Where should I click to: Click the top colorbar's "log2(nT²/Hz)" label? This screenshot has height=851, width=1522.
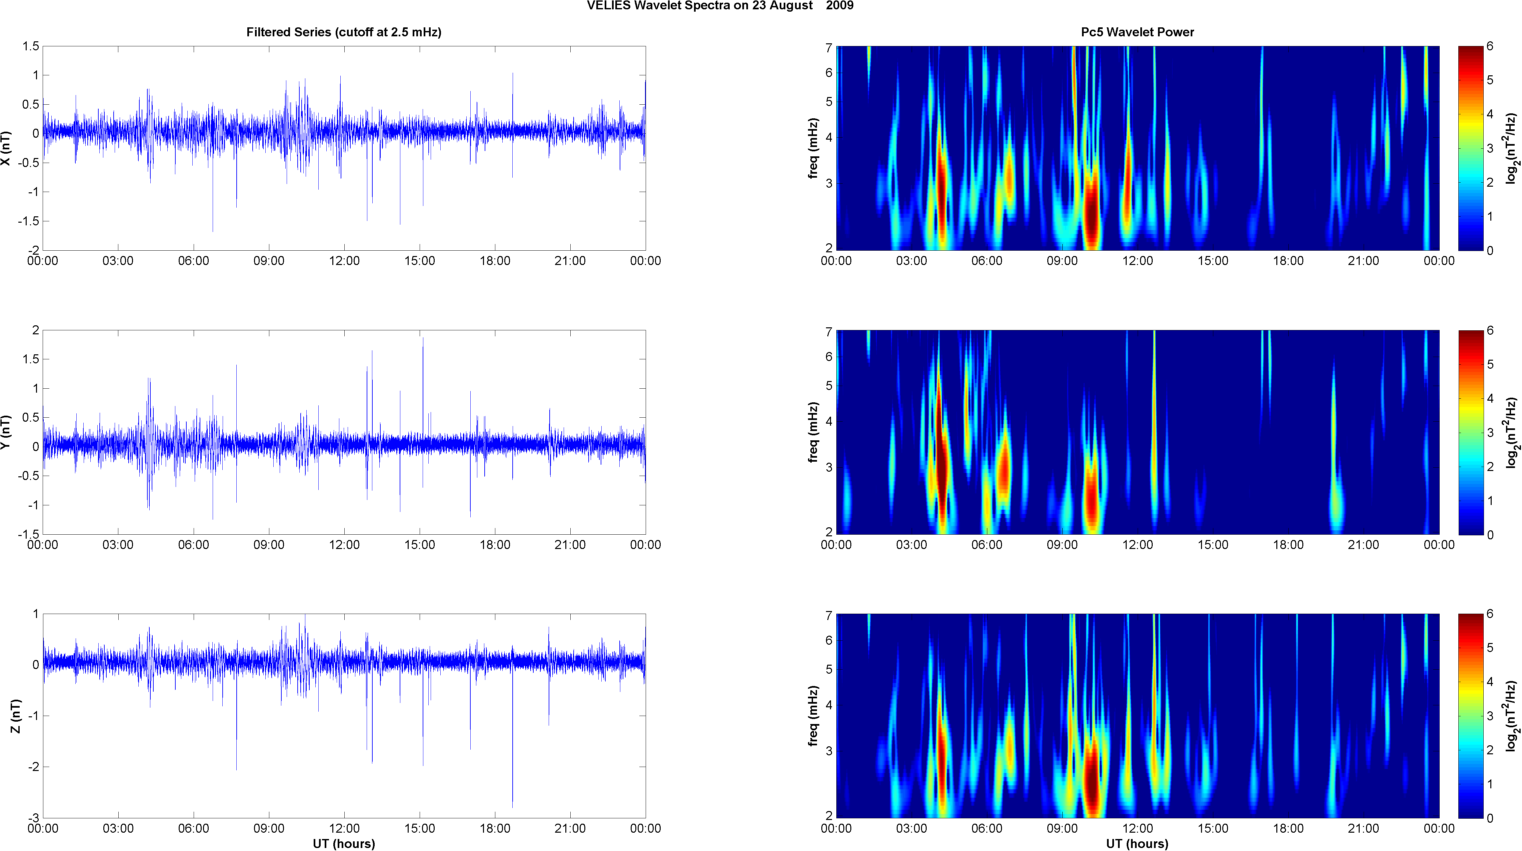[1512, 148]
